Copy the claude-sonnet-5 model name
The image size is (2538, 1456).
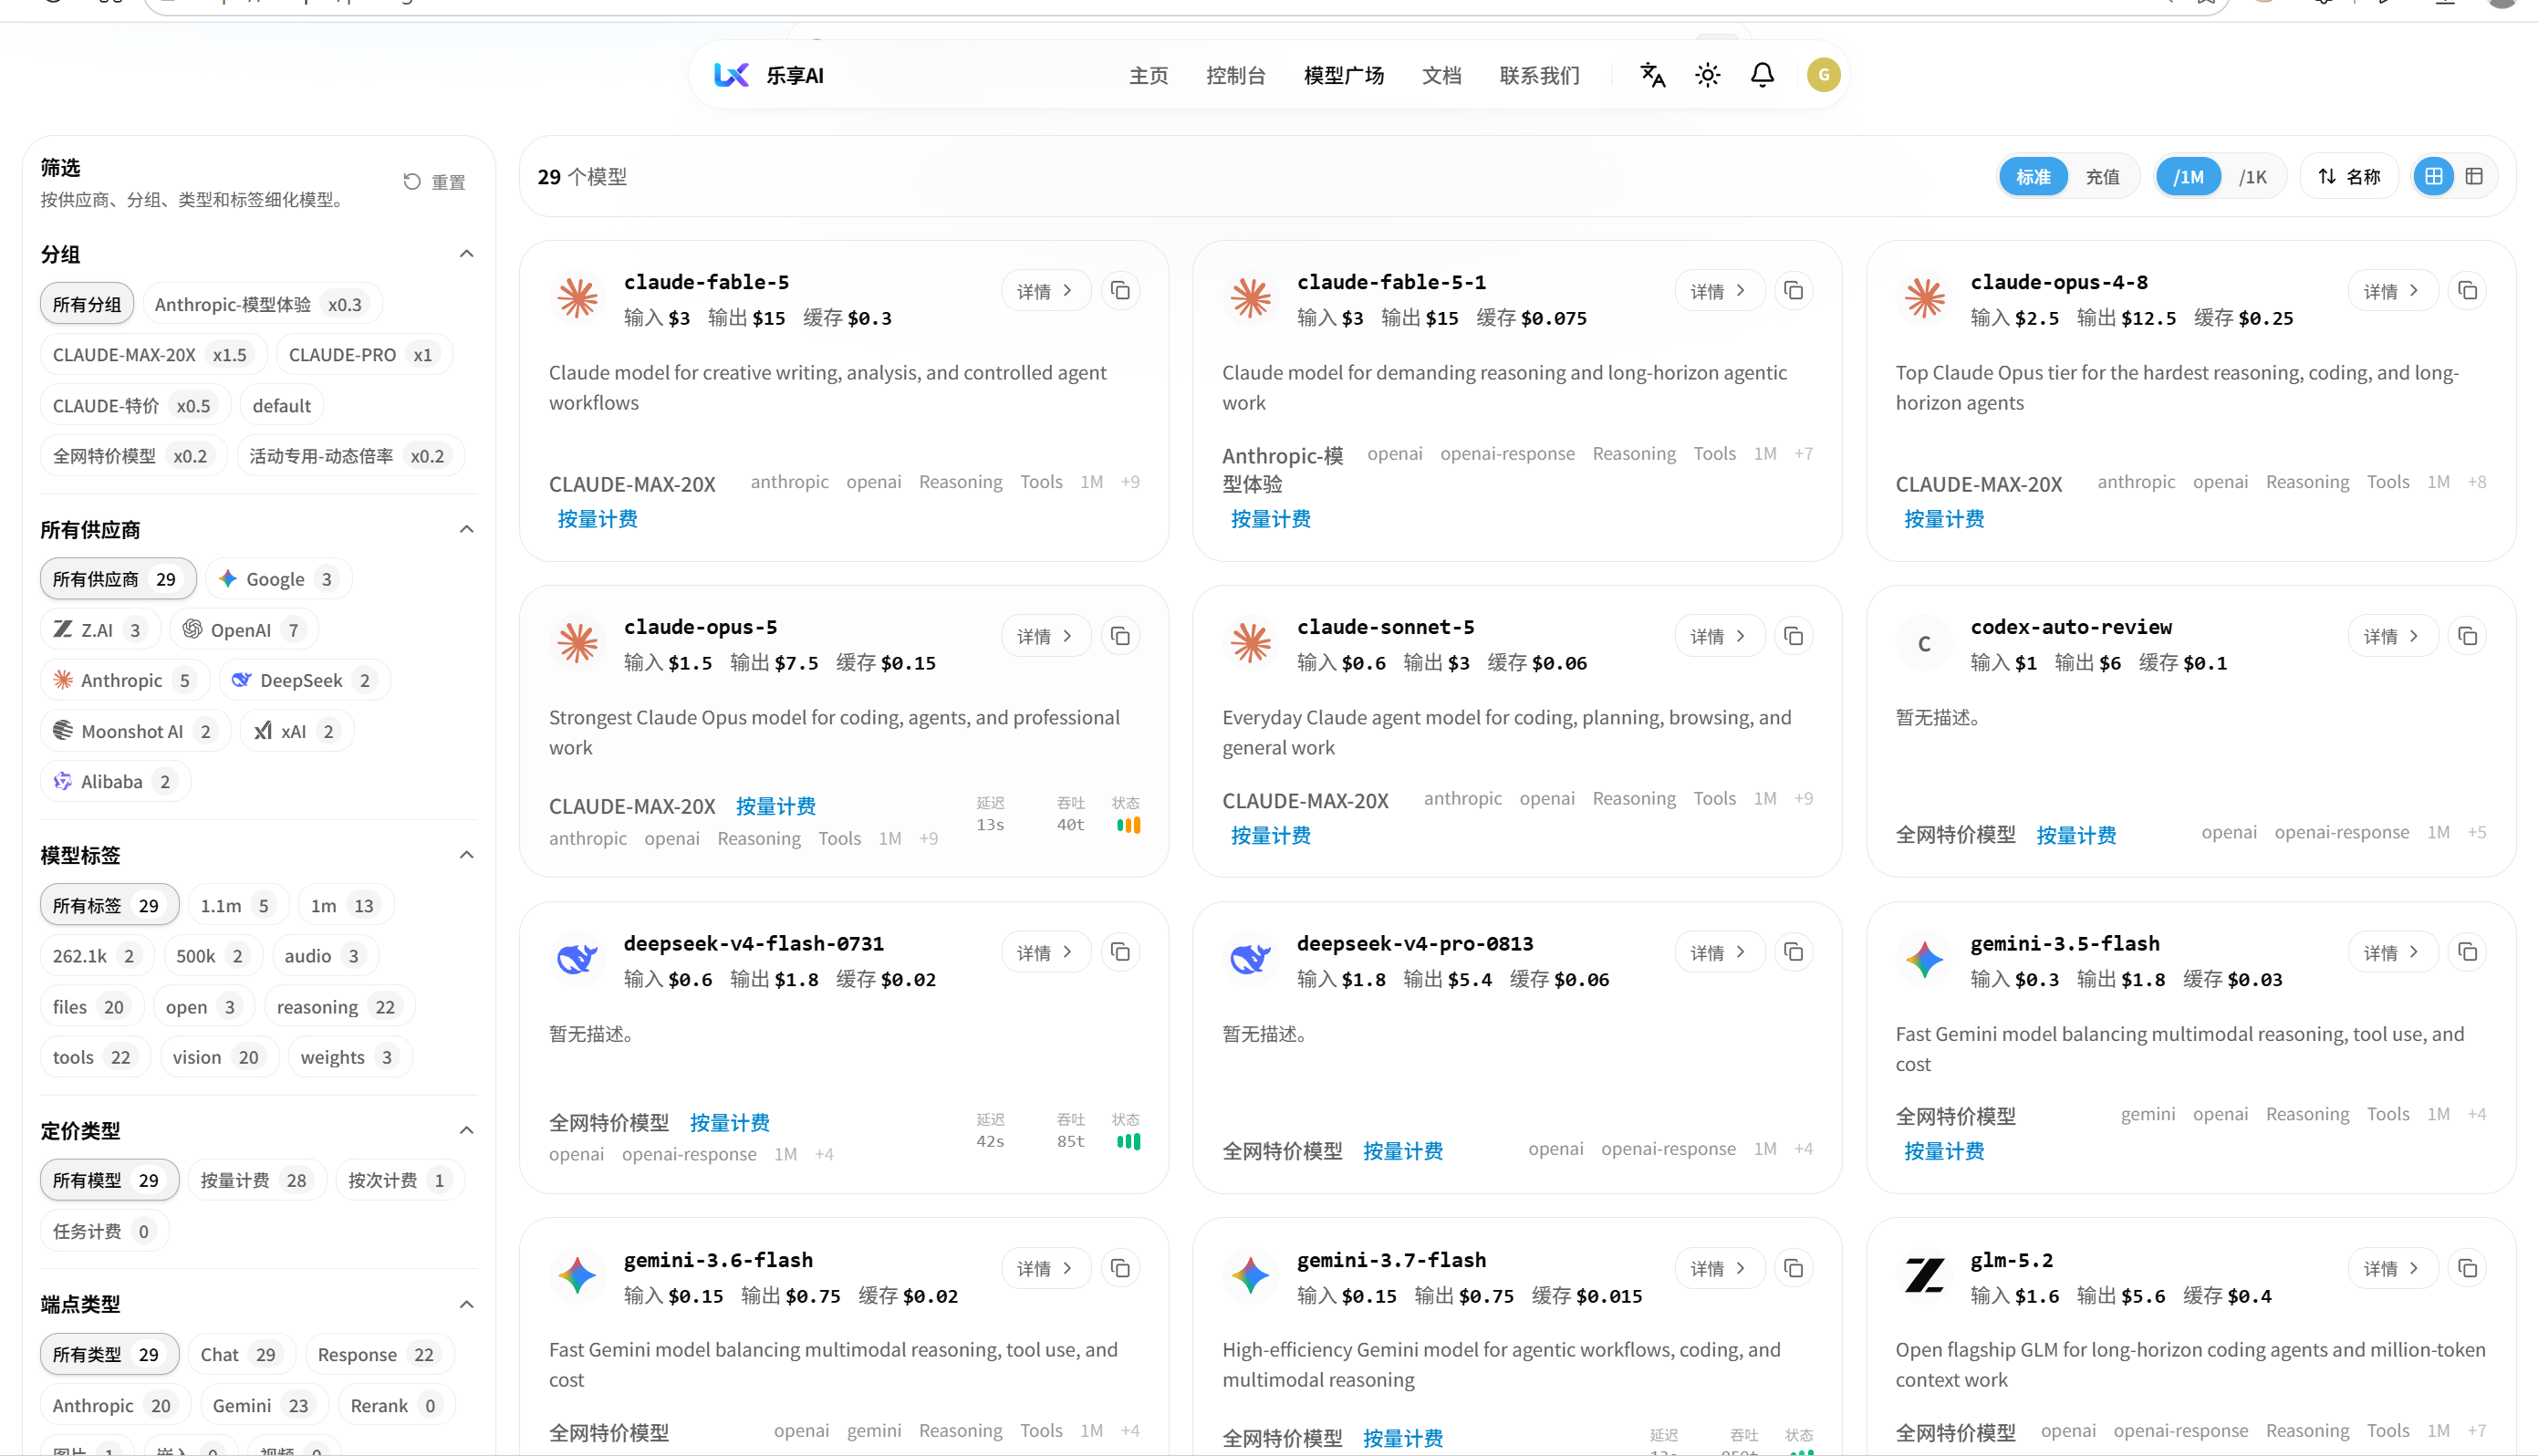click(x=1793, y=636)
